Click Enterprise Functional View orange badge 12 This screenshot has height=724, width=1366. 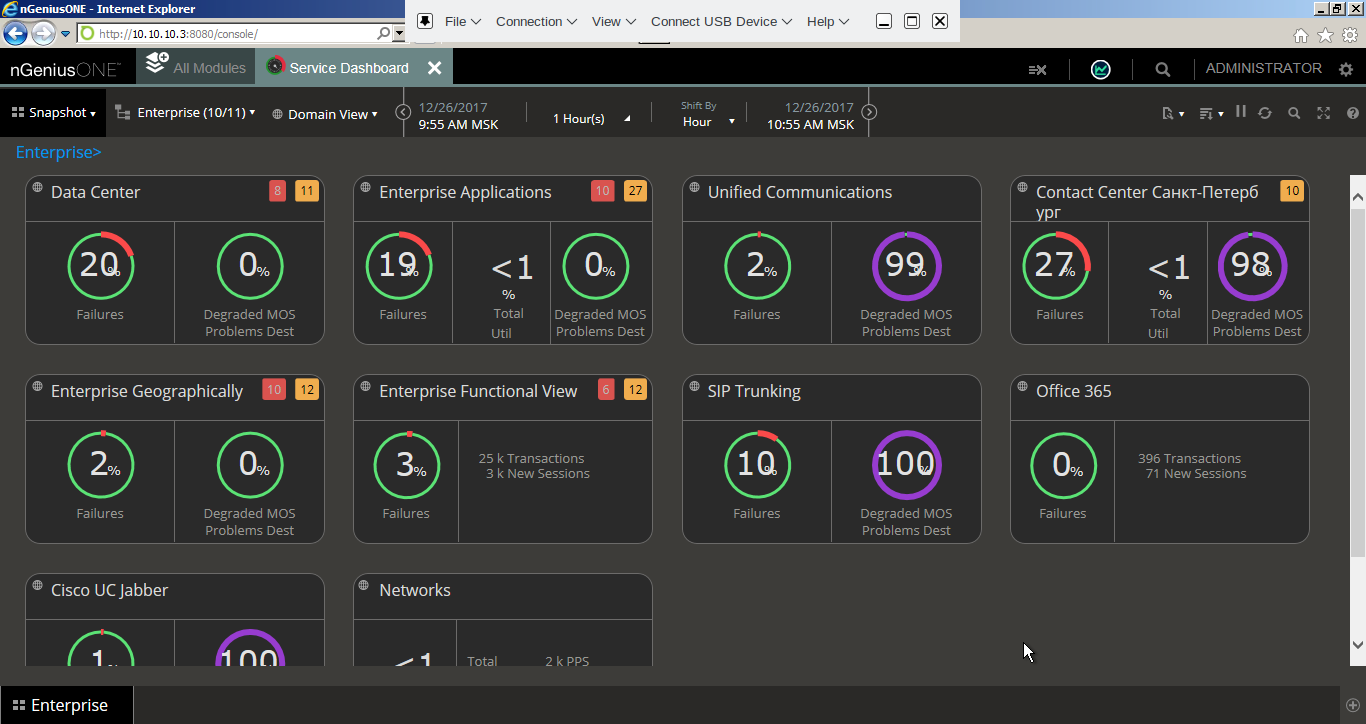tap(635, 390)
